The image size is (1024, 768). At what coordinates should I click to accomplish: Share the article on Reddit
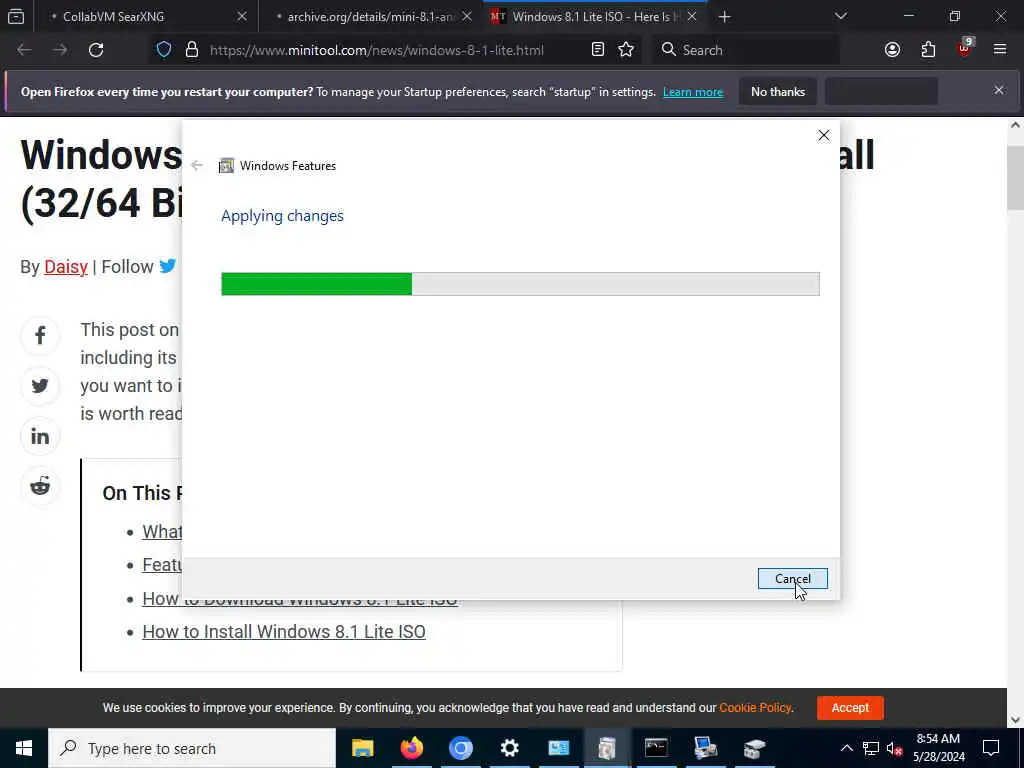point(40,487)
